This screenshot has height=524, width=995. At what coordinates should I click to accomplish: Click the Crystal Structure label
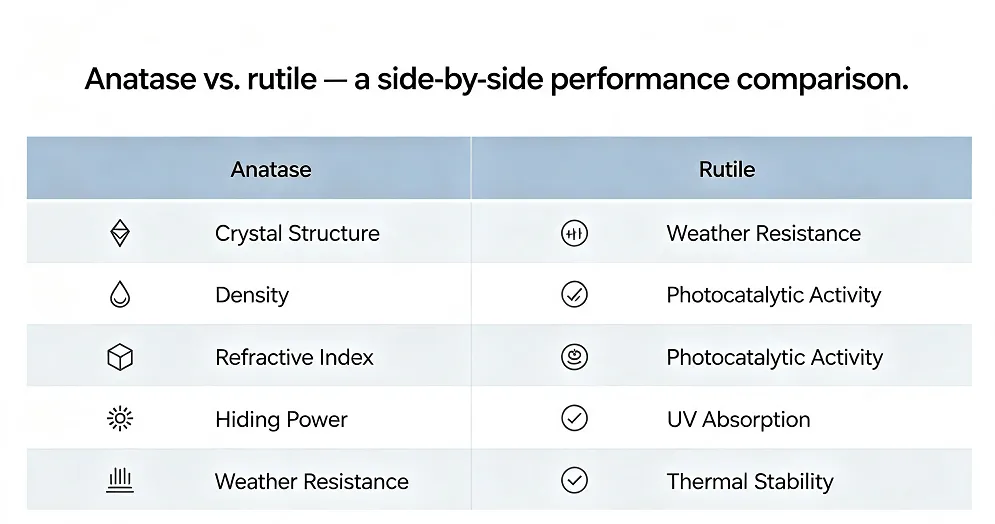(x=297, y=233)
